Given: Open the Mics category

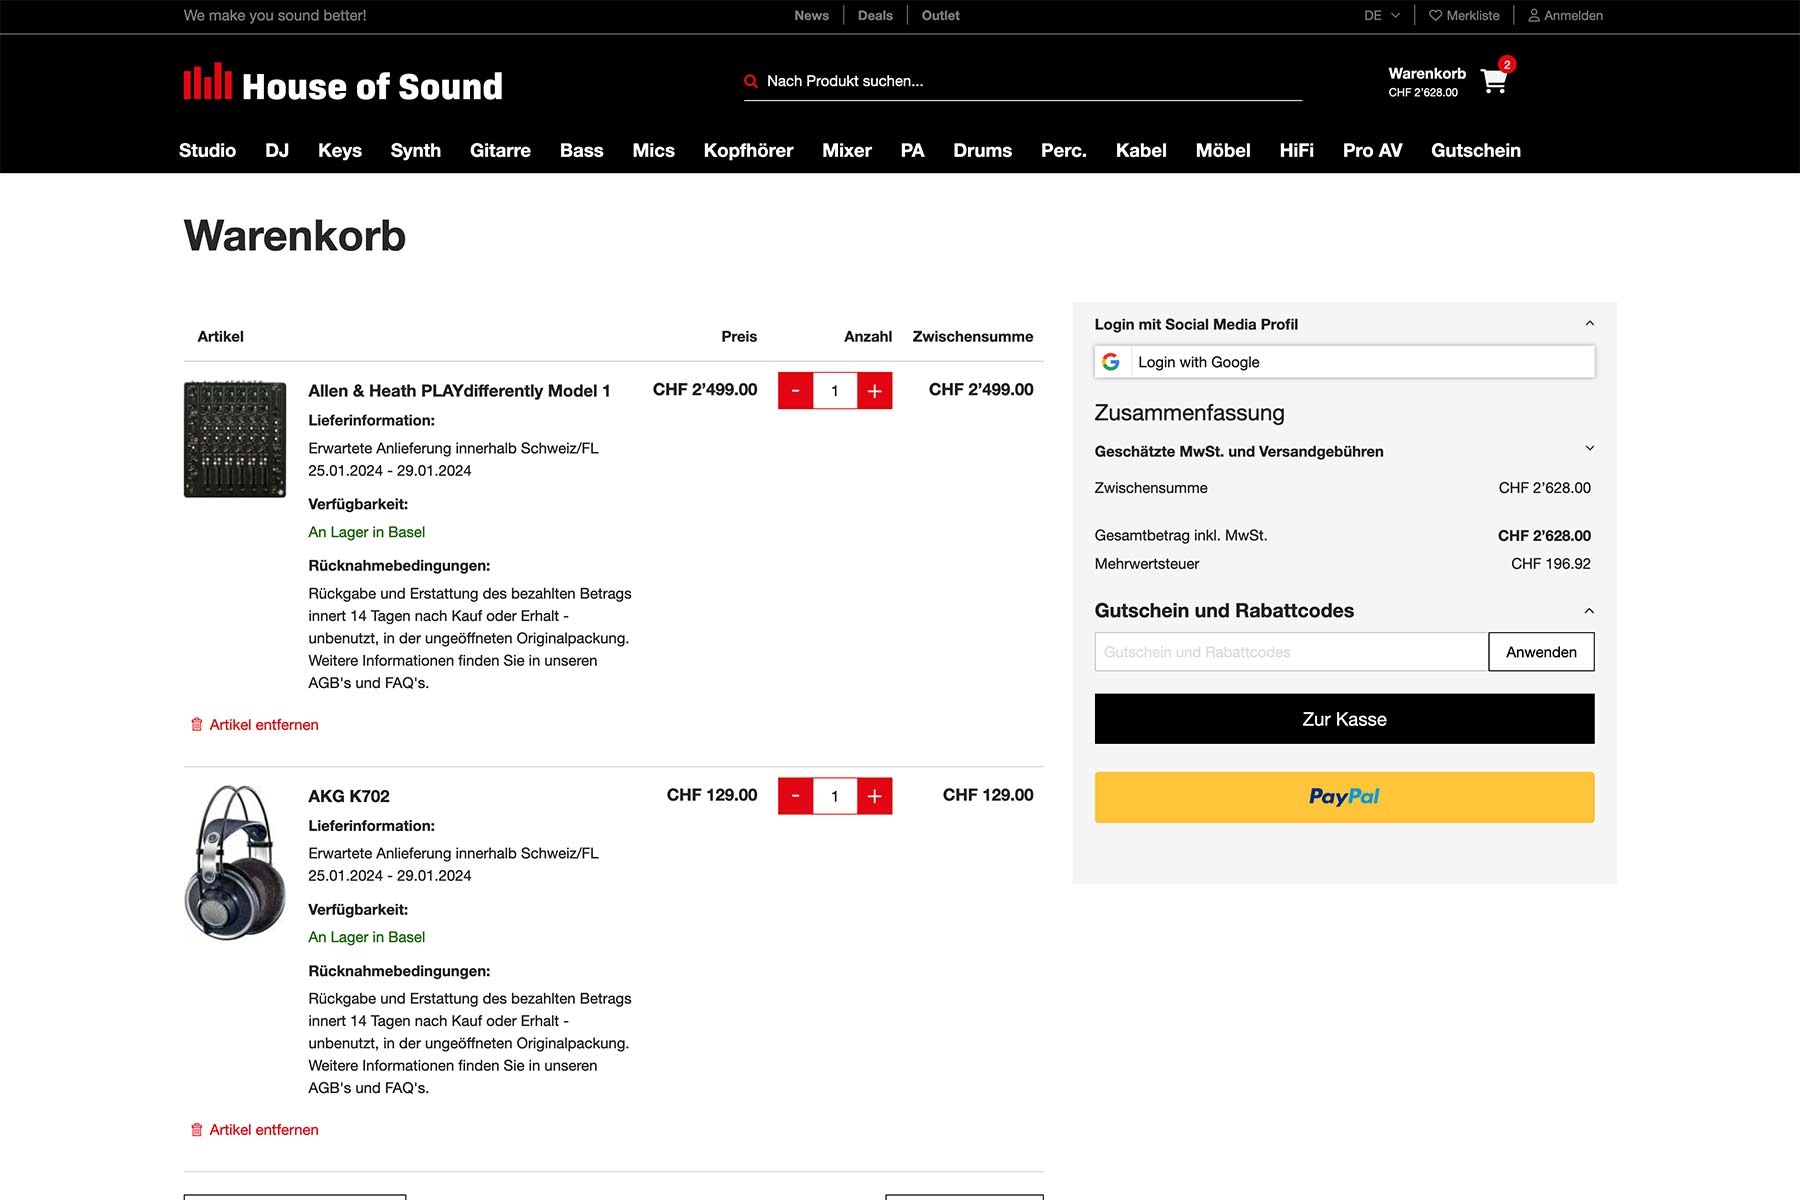Looking at the screenshot, I should coord(653,150).
